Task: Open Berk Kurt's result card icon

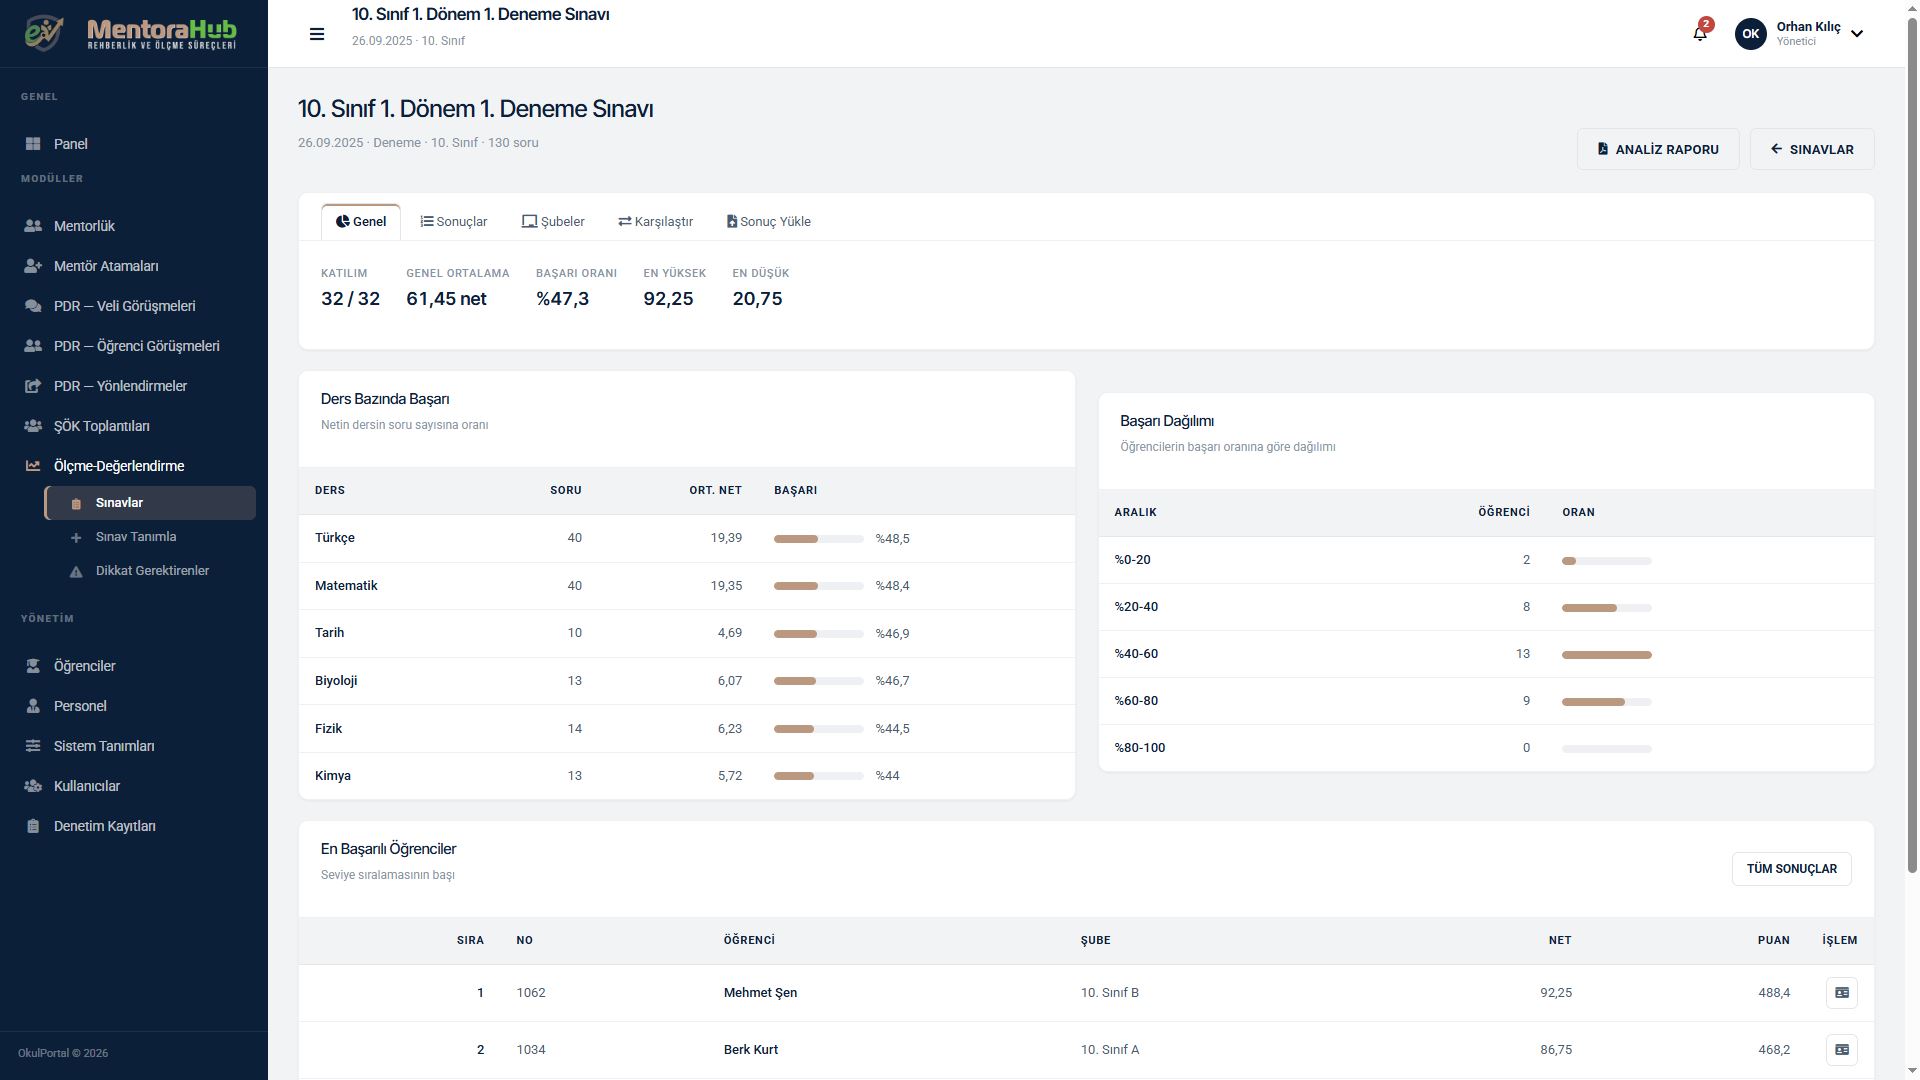Action: pos(1841,1050)
